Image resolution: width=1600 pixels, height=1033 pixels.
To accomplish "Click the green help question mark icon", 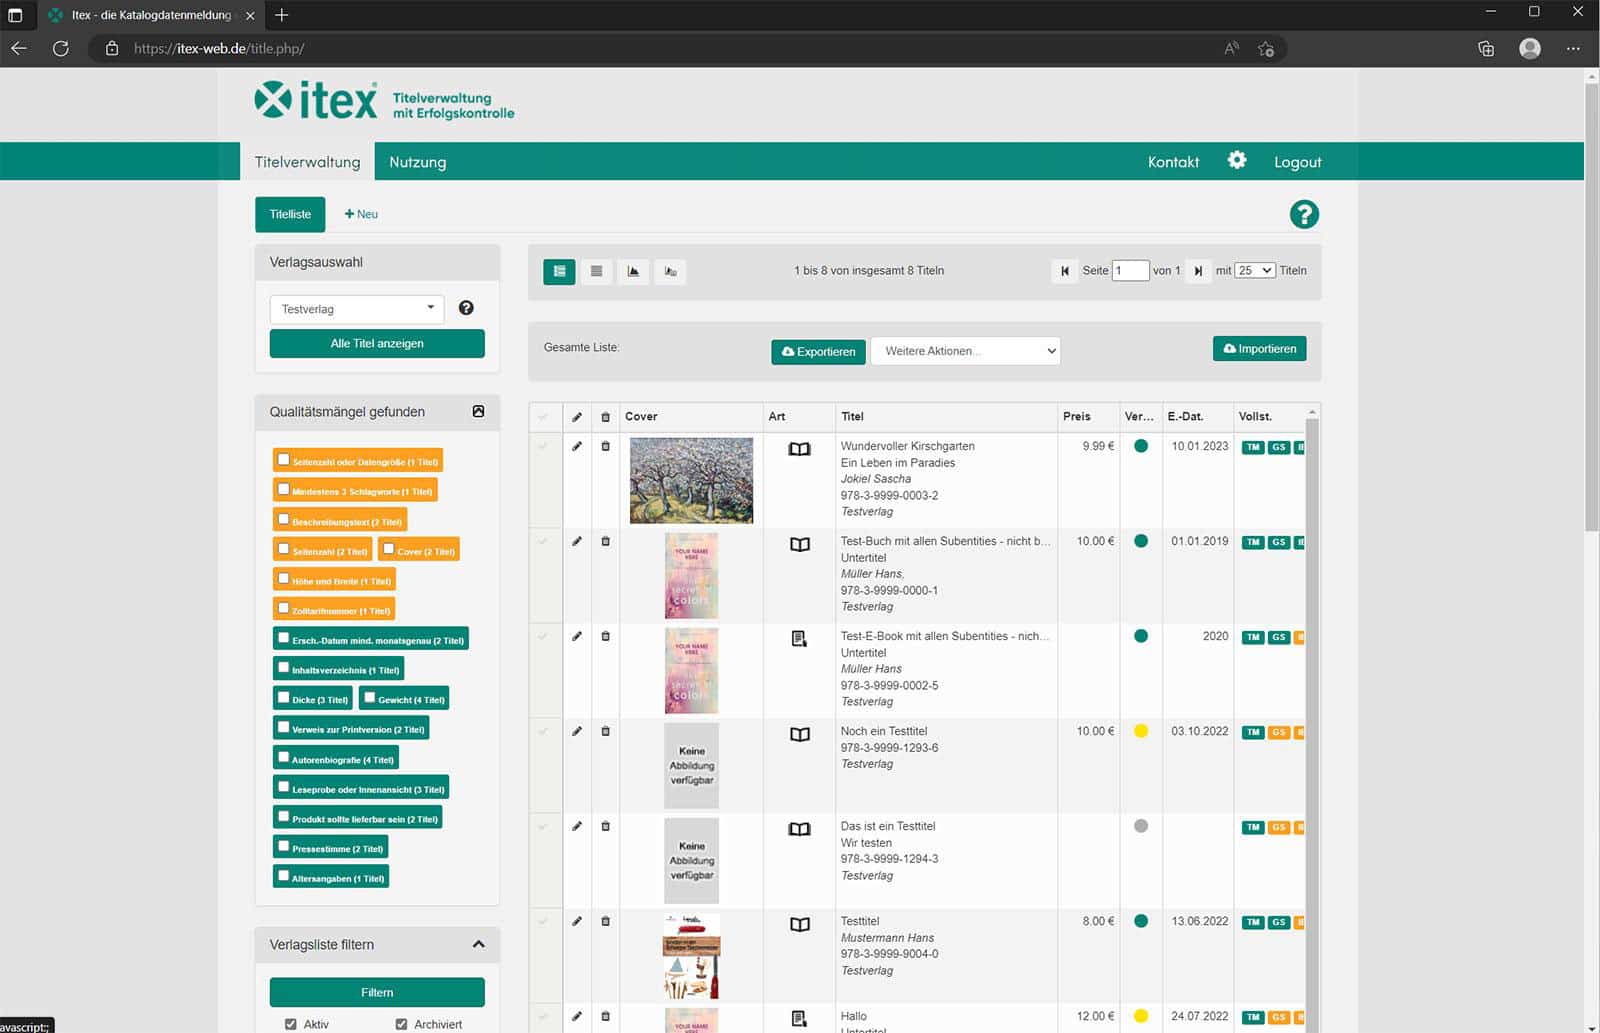I will (x=1304, y=214).
